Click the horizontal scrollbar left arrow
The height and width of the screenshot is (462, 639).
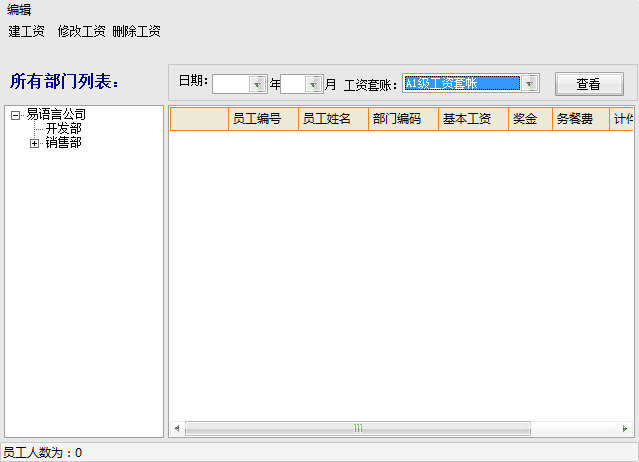click(177, 428)
